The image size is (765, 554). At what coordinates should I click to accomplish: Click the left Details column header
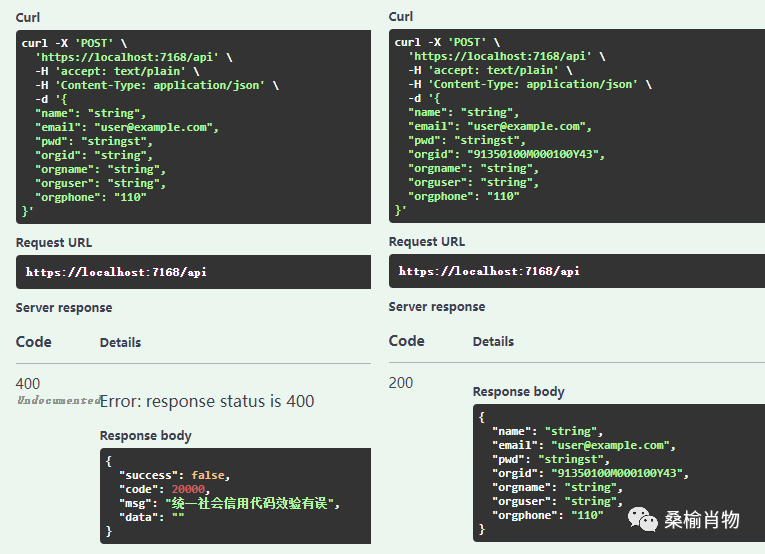coord(120,342)
